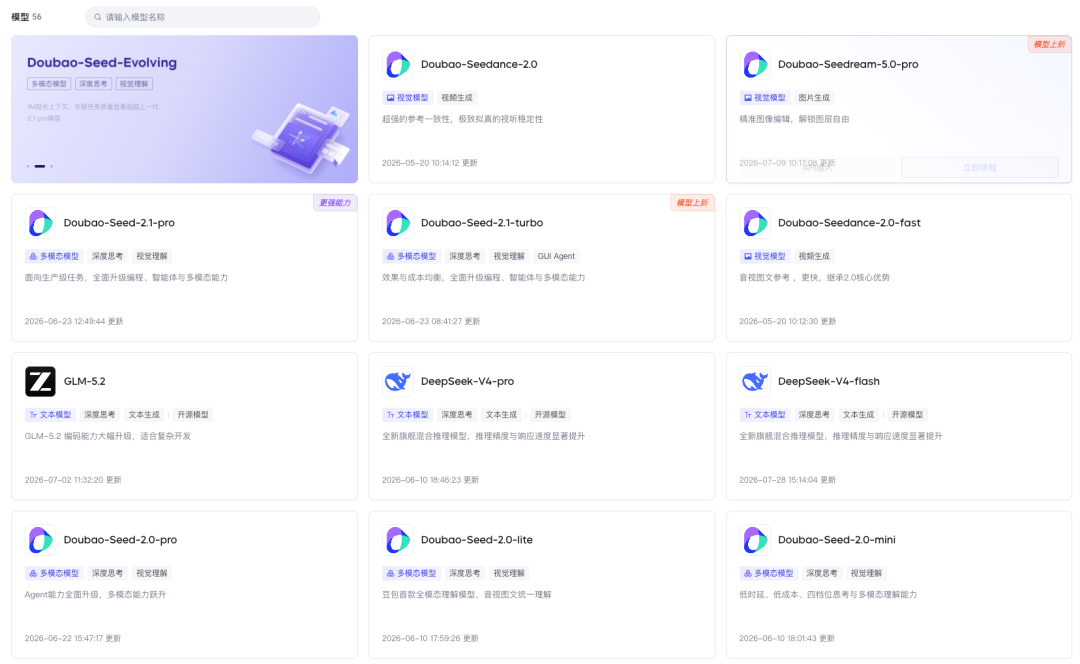Click the Doubao-Seedream-5.0-pro model logo
1080x664 pixels.
pos(755,65)
